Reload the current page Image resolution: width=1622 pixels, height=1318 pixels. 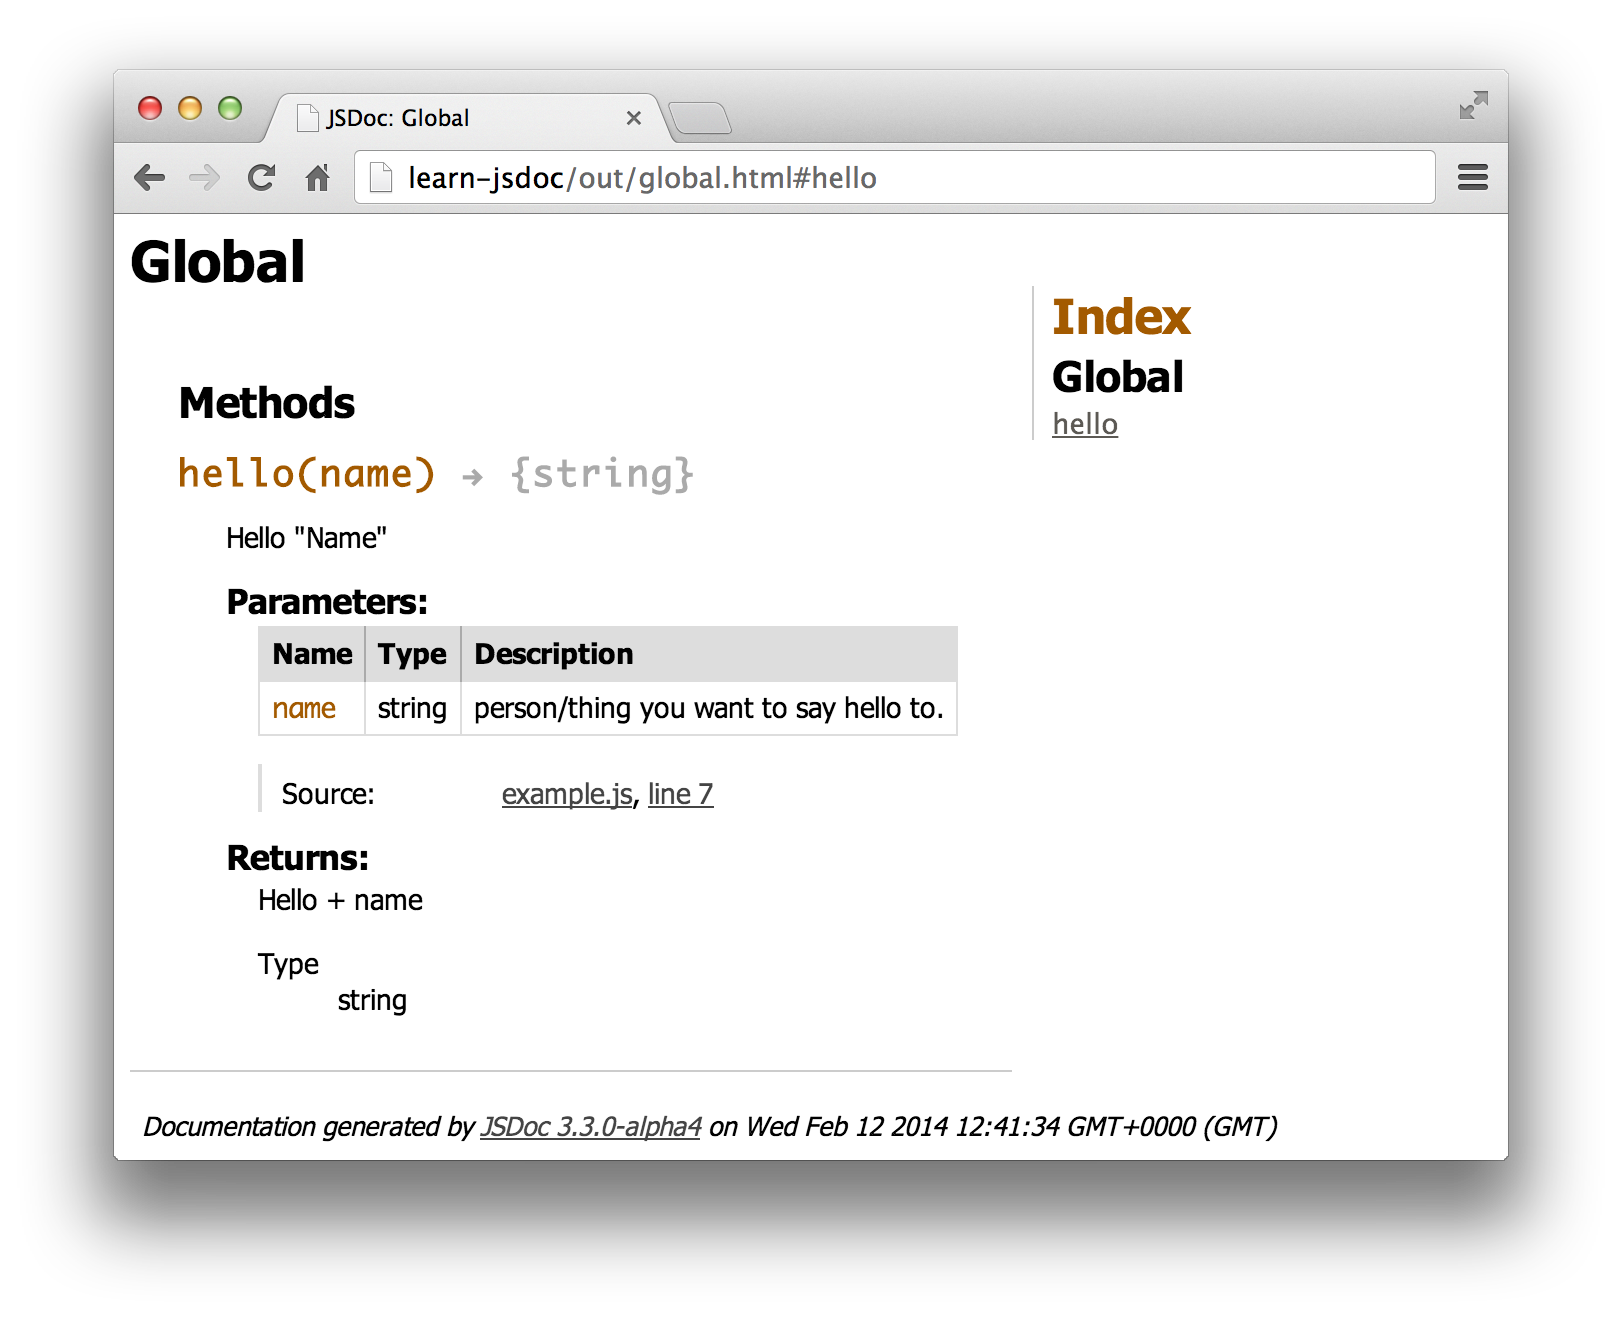coord(261,177)
